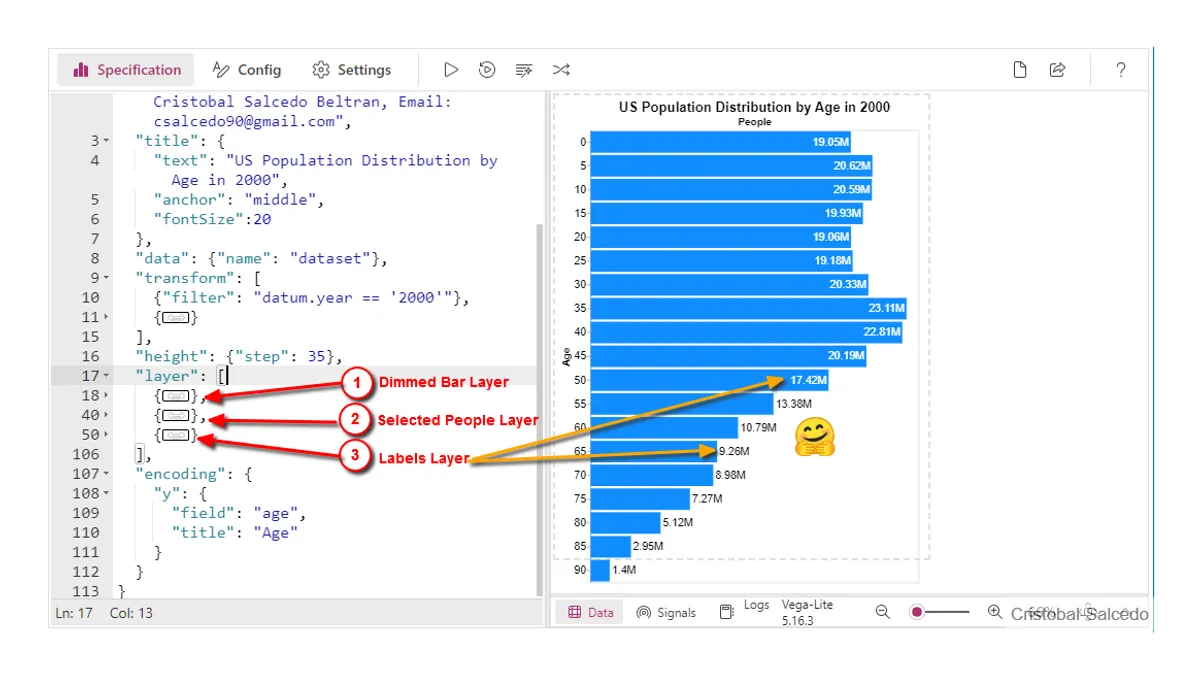
Task: Format the spec using the format code icon
Action: [524, 69]
